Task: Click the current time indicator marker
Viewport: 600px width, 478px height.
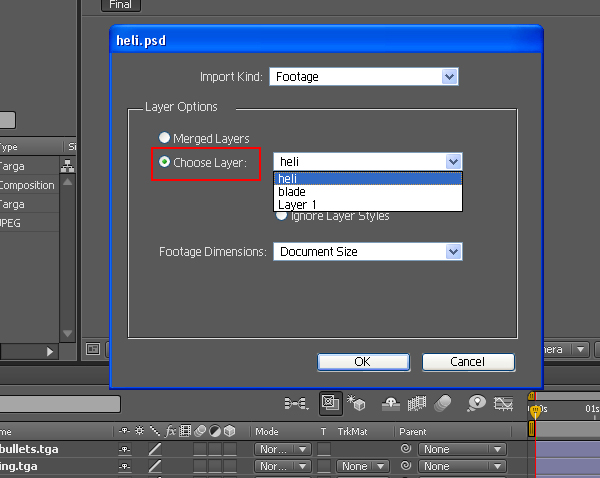Action: (535, 411)
